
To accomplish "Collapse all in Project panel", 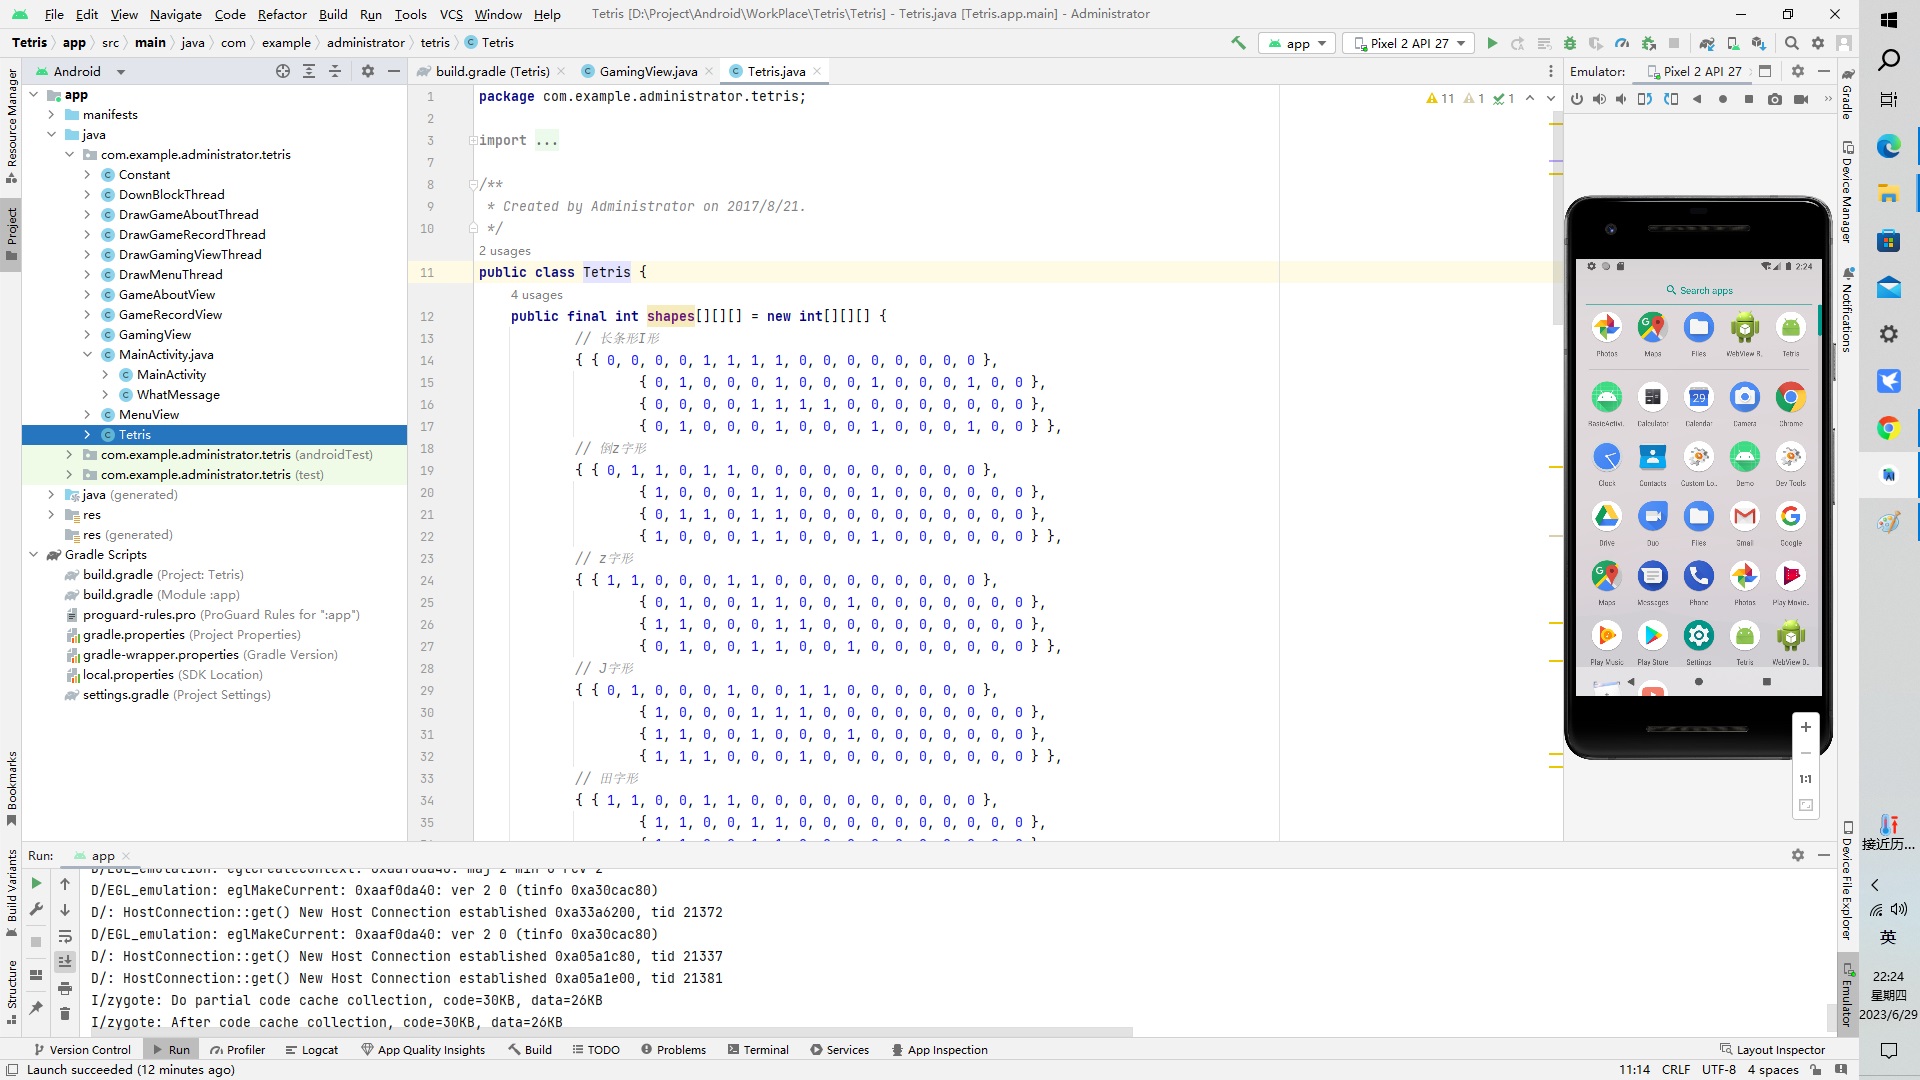I will [335, 71].
